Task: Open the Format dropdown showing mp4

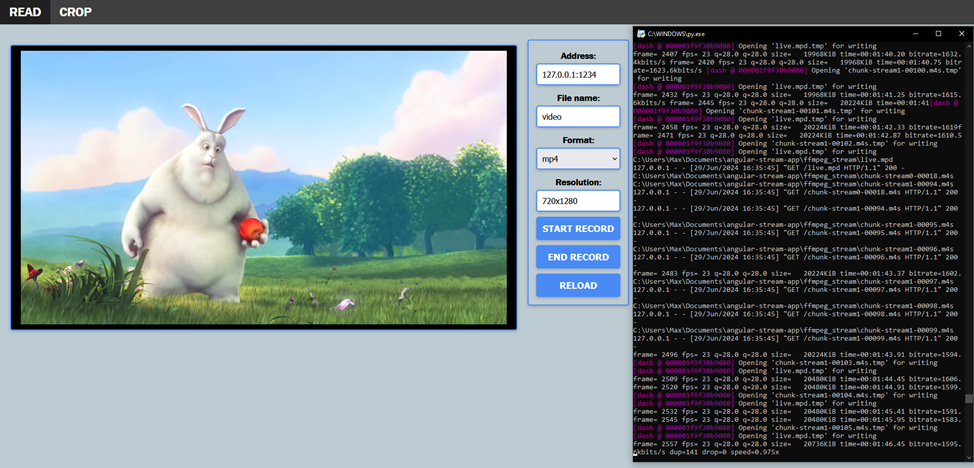Action: tap(578, 158)
